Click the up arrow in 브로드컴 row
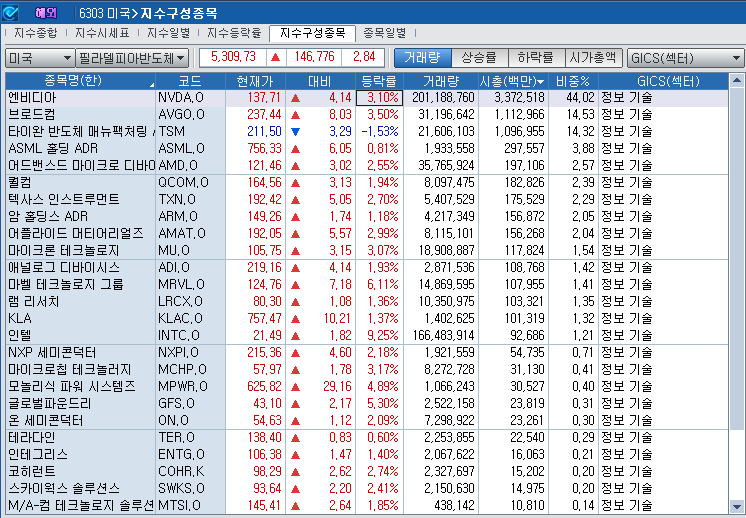Image resolution: width=746 pixels, height=518 pixels. (x=295, y=115)
